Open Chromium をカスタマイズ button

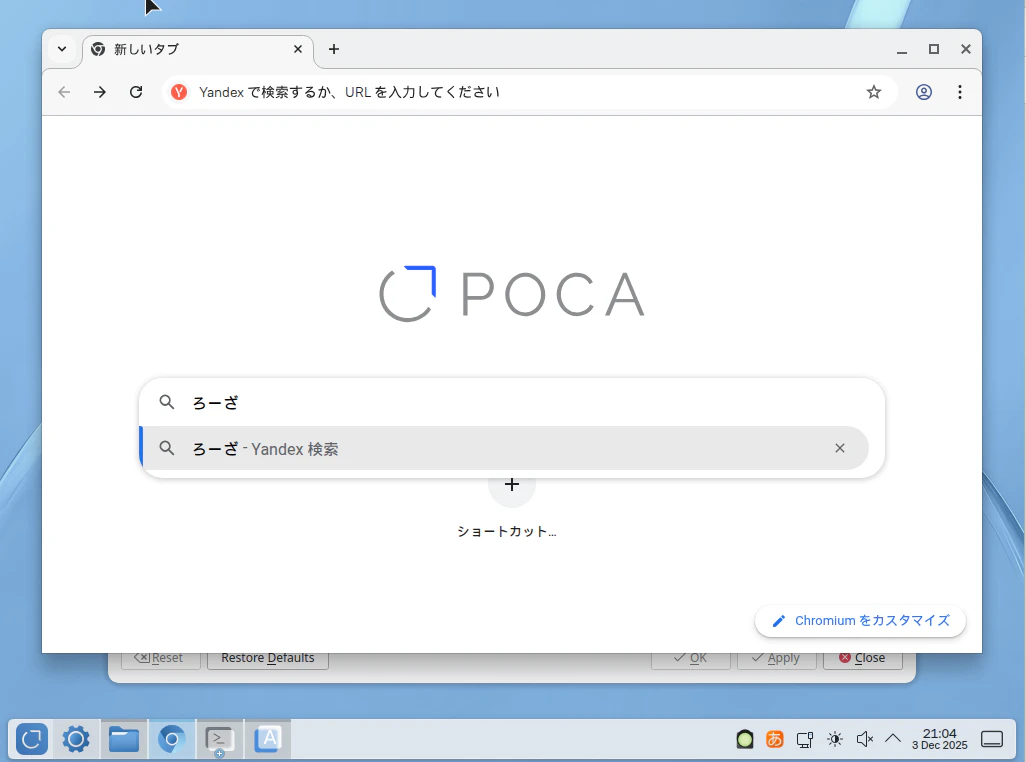point(860,621)
